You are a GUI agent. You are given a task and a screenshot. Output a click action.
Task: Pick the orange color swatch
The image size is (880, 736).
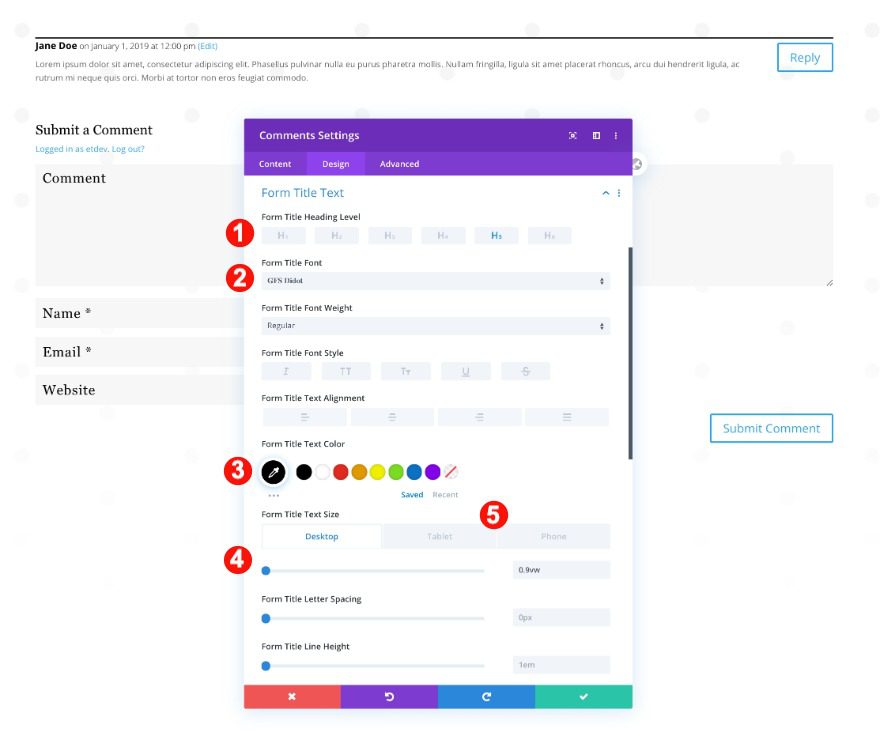359,472
